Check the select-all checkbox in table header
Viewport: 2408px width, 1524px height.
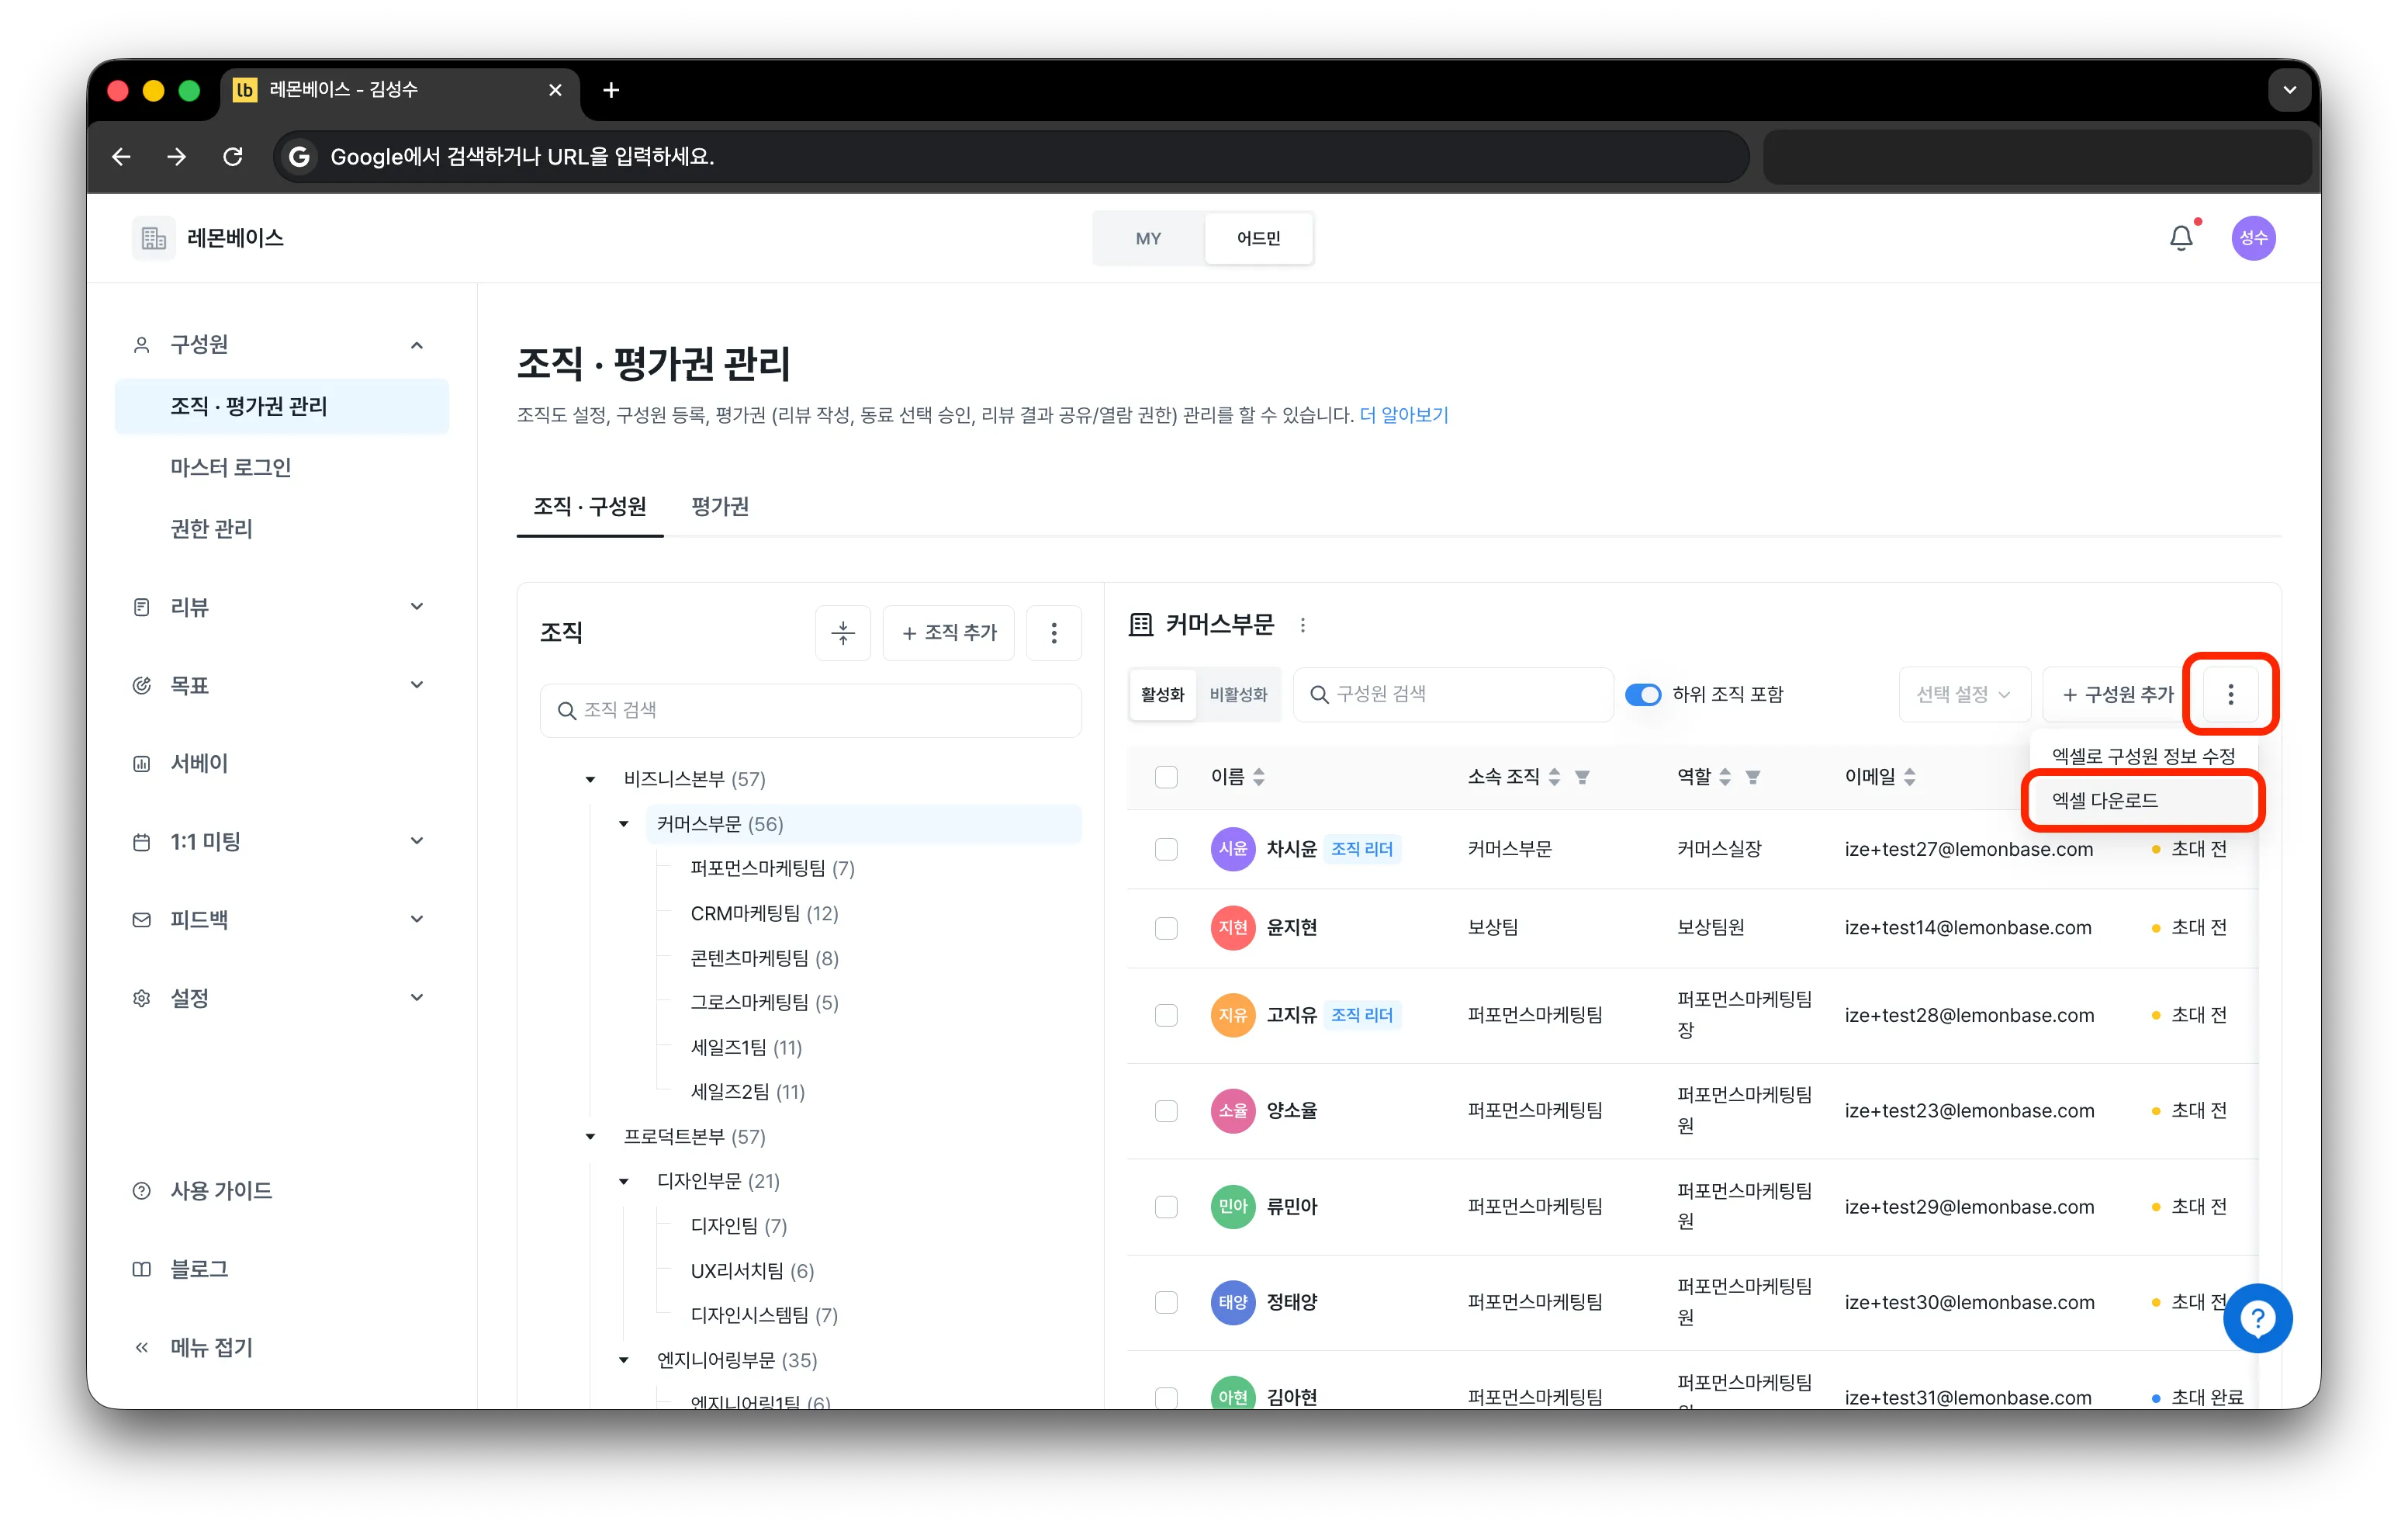1166,777
